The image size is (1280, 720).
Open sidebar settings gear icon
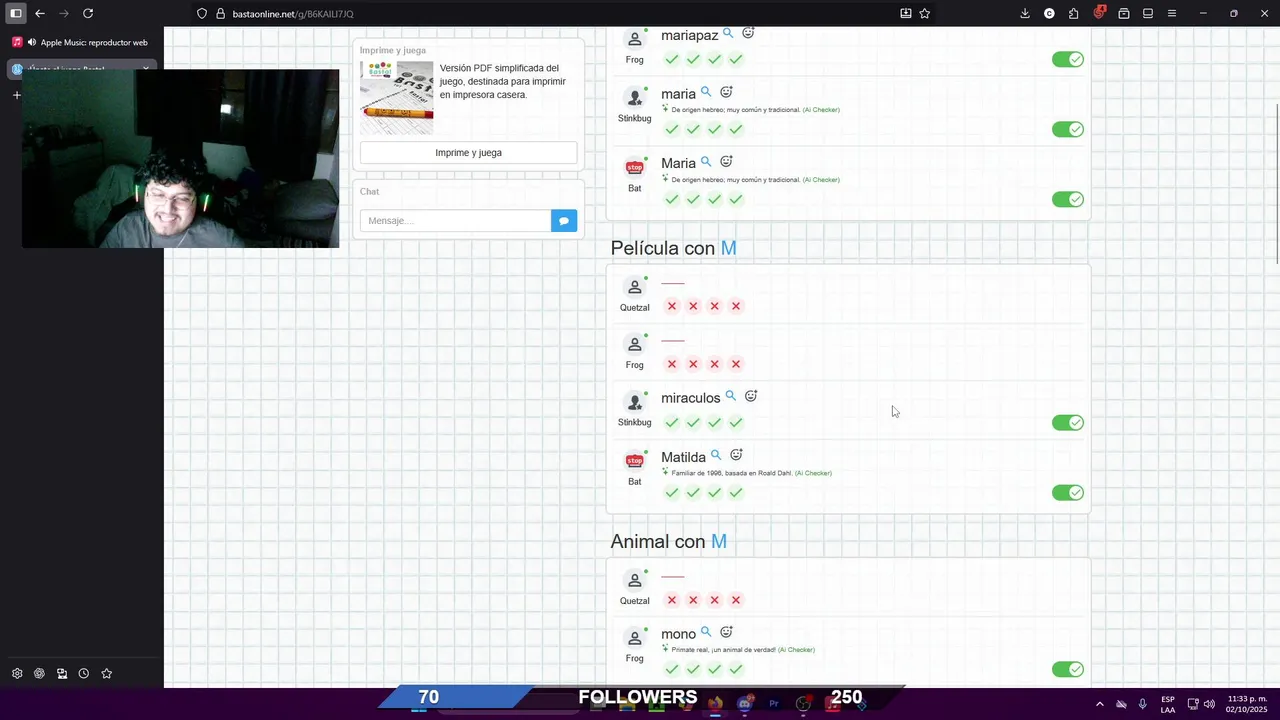[17, 674]
